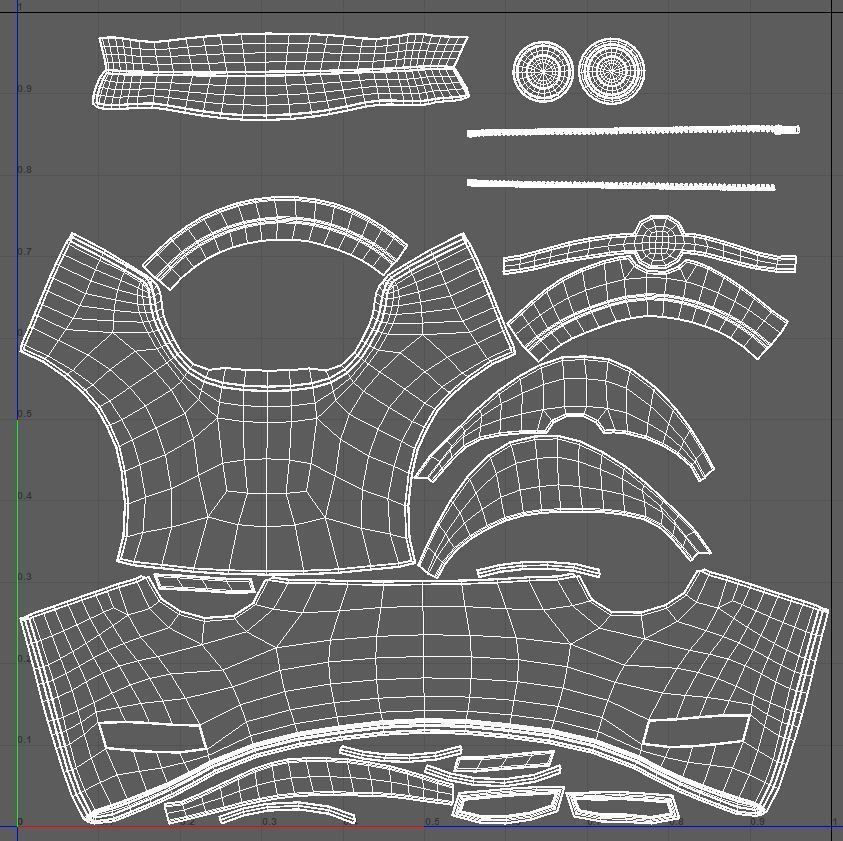The image size is (843, 841).
Task: Click the round buckle hub on thin strap island
Action: pyautogui.click(x=660, y=242)
